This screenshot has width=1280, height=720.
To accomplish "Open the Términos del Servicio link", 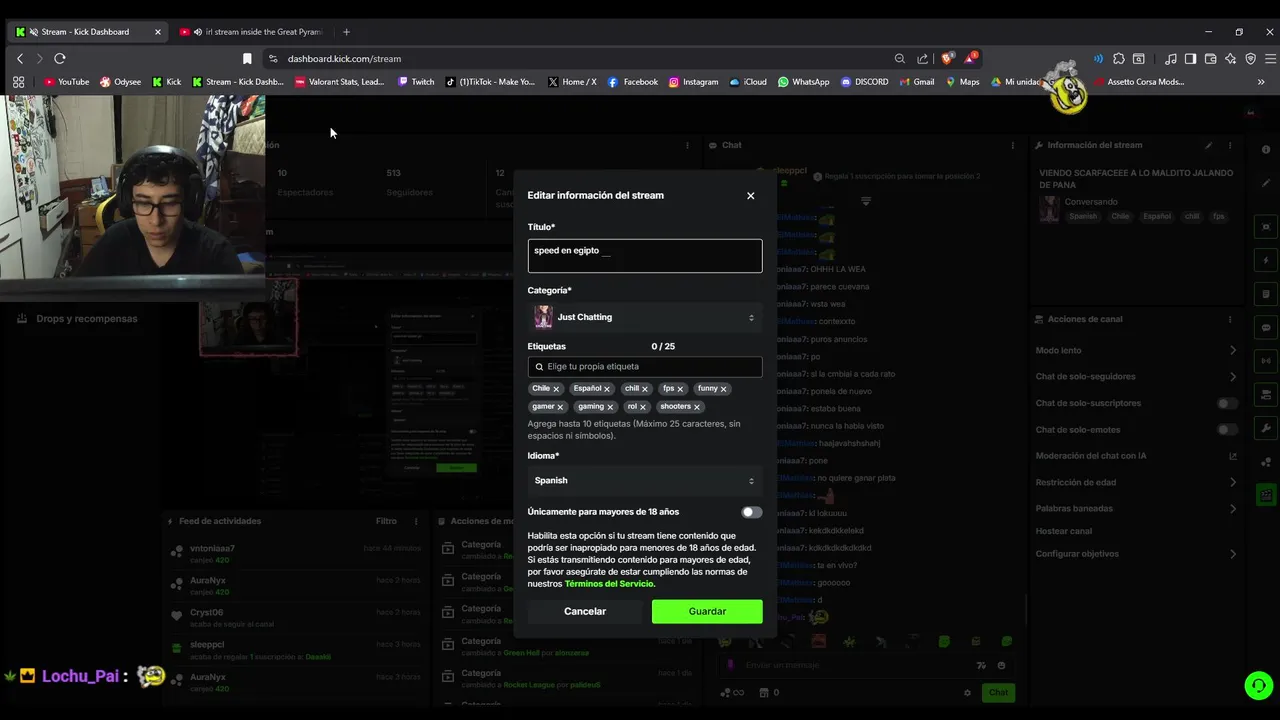I will coord(609,584).
